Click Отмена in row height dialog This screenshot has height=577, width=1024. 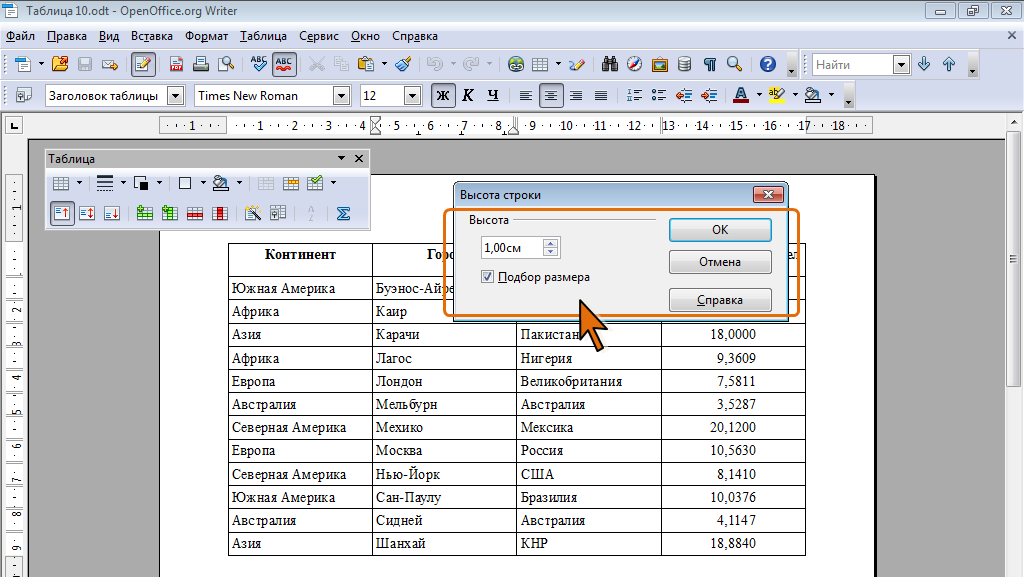pos(720,262)
